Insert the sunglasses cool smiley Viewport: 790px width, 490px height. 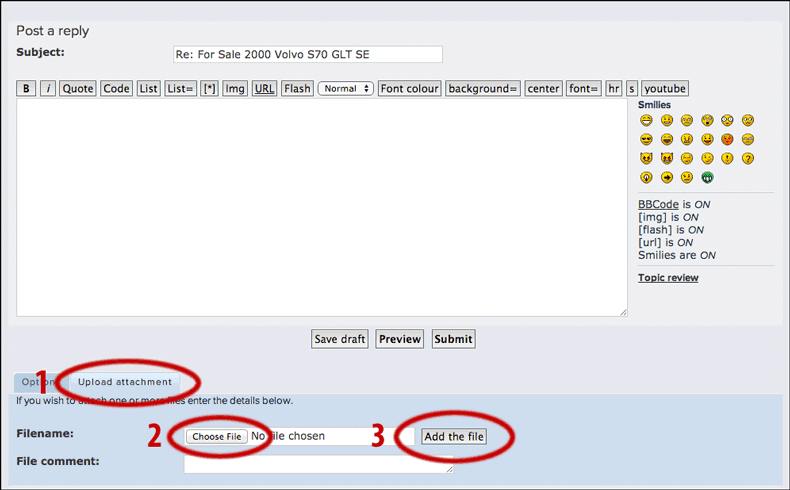click(646, 140)
